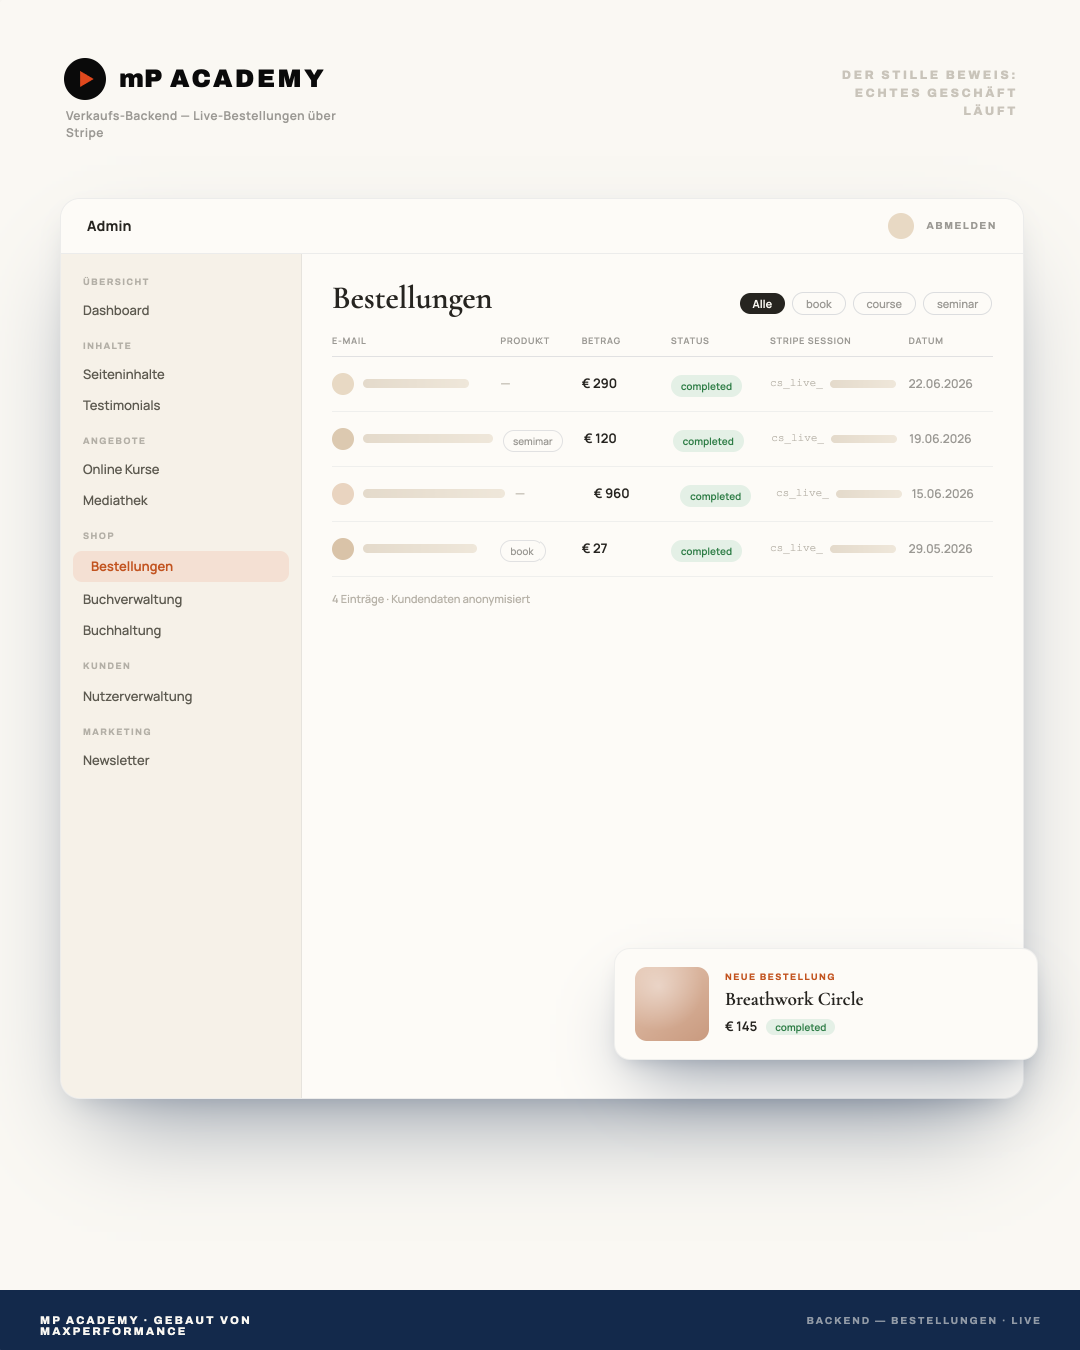Open Nutzerverwaltung
Viewport: 1080px width, 1350px height.
pos(138,697)
